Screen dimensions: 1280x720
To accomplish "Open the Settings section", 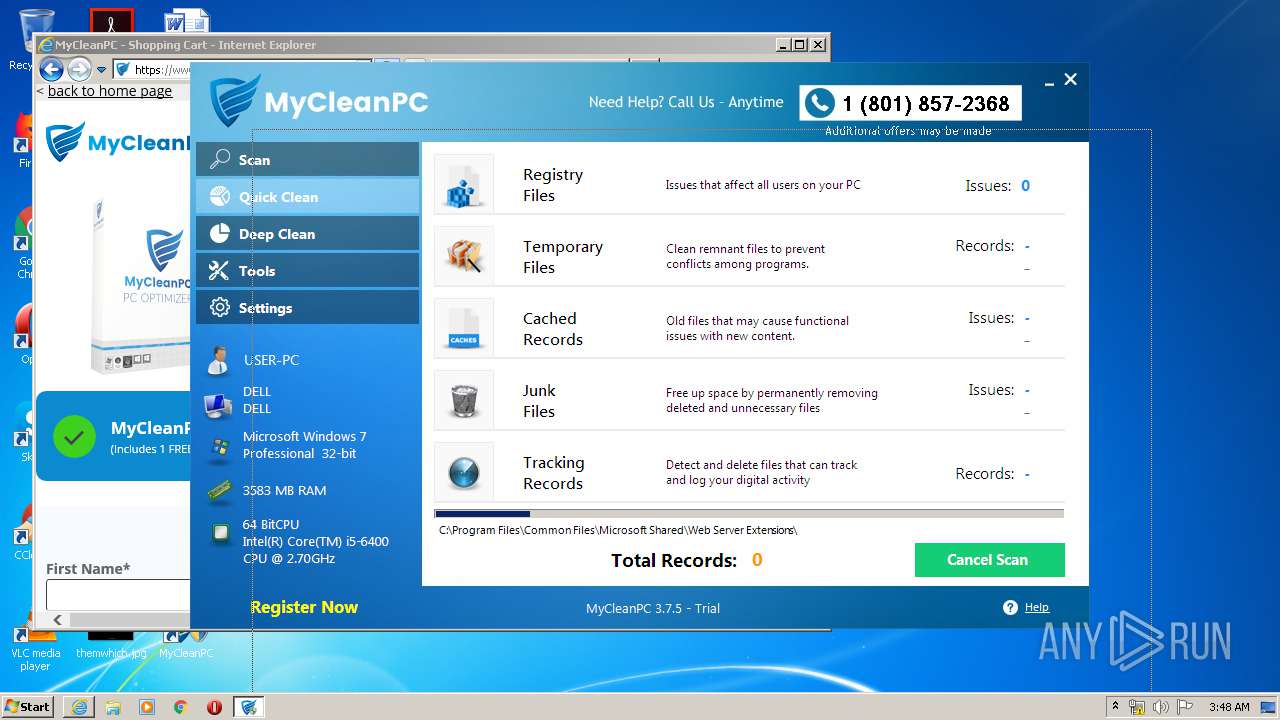I will (307, 308).
